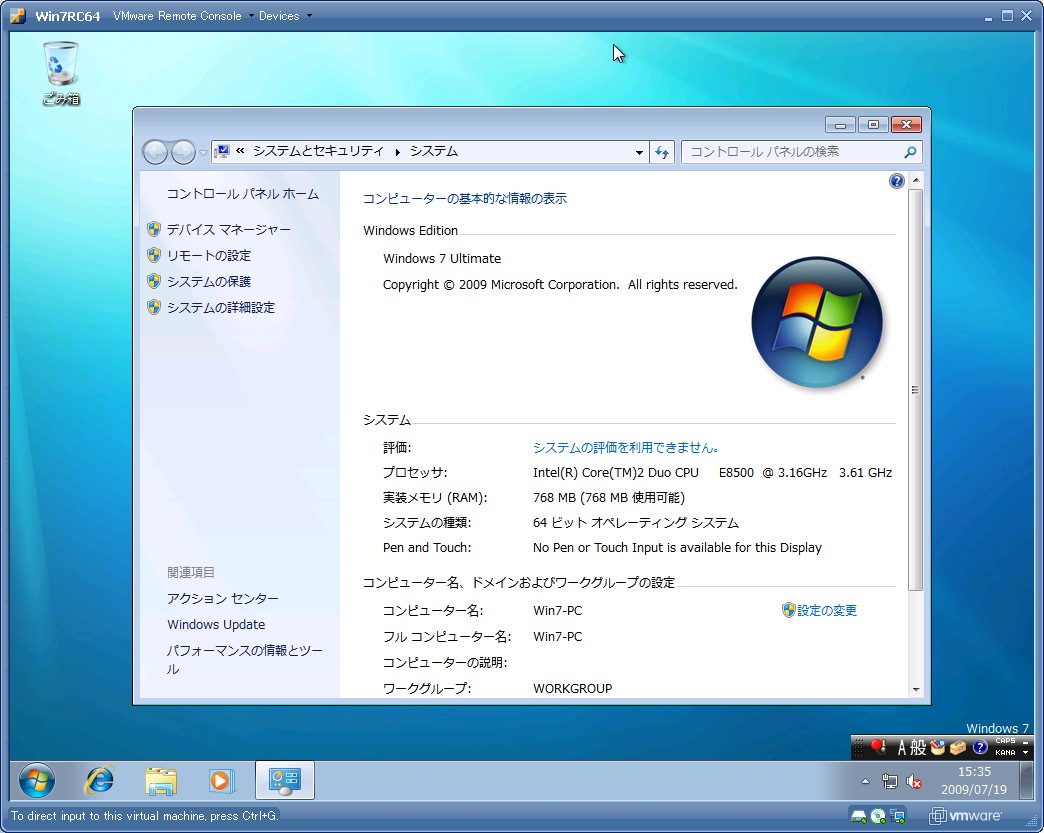Open the address bar history dropdown arrow
Image resolution: width=1044 pixels, height=833 pixels.
(639, 152)
